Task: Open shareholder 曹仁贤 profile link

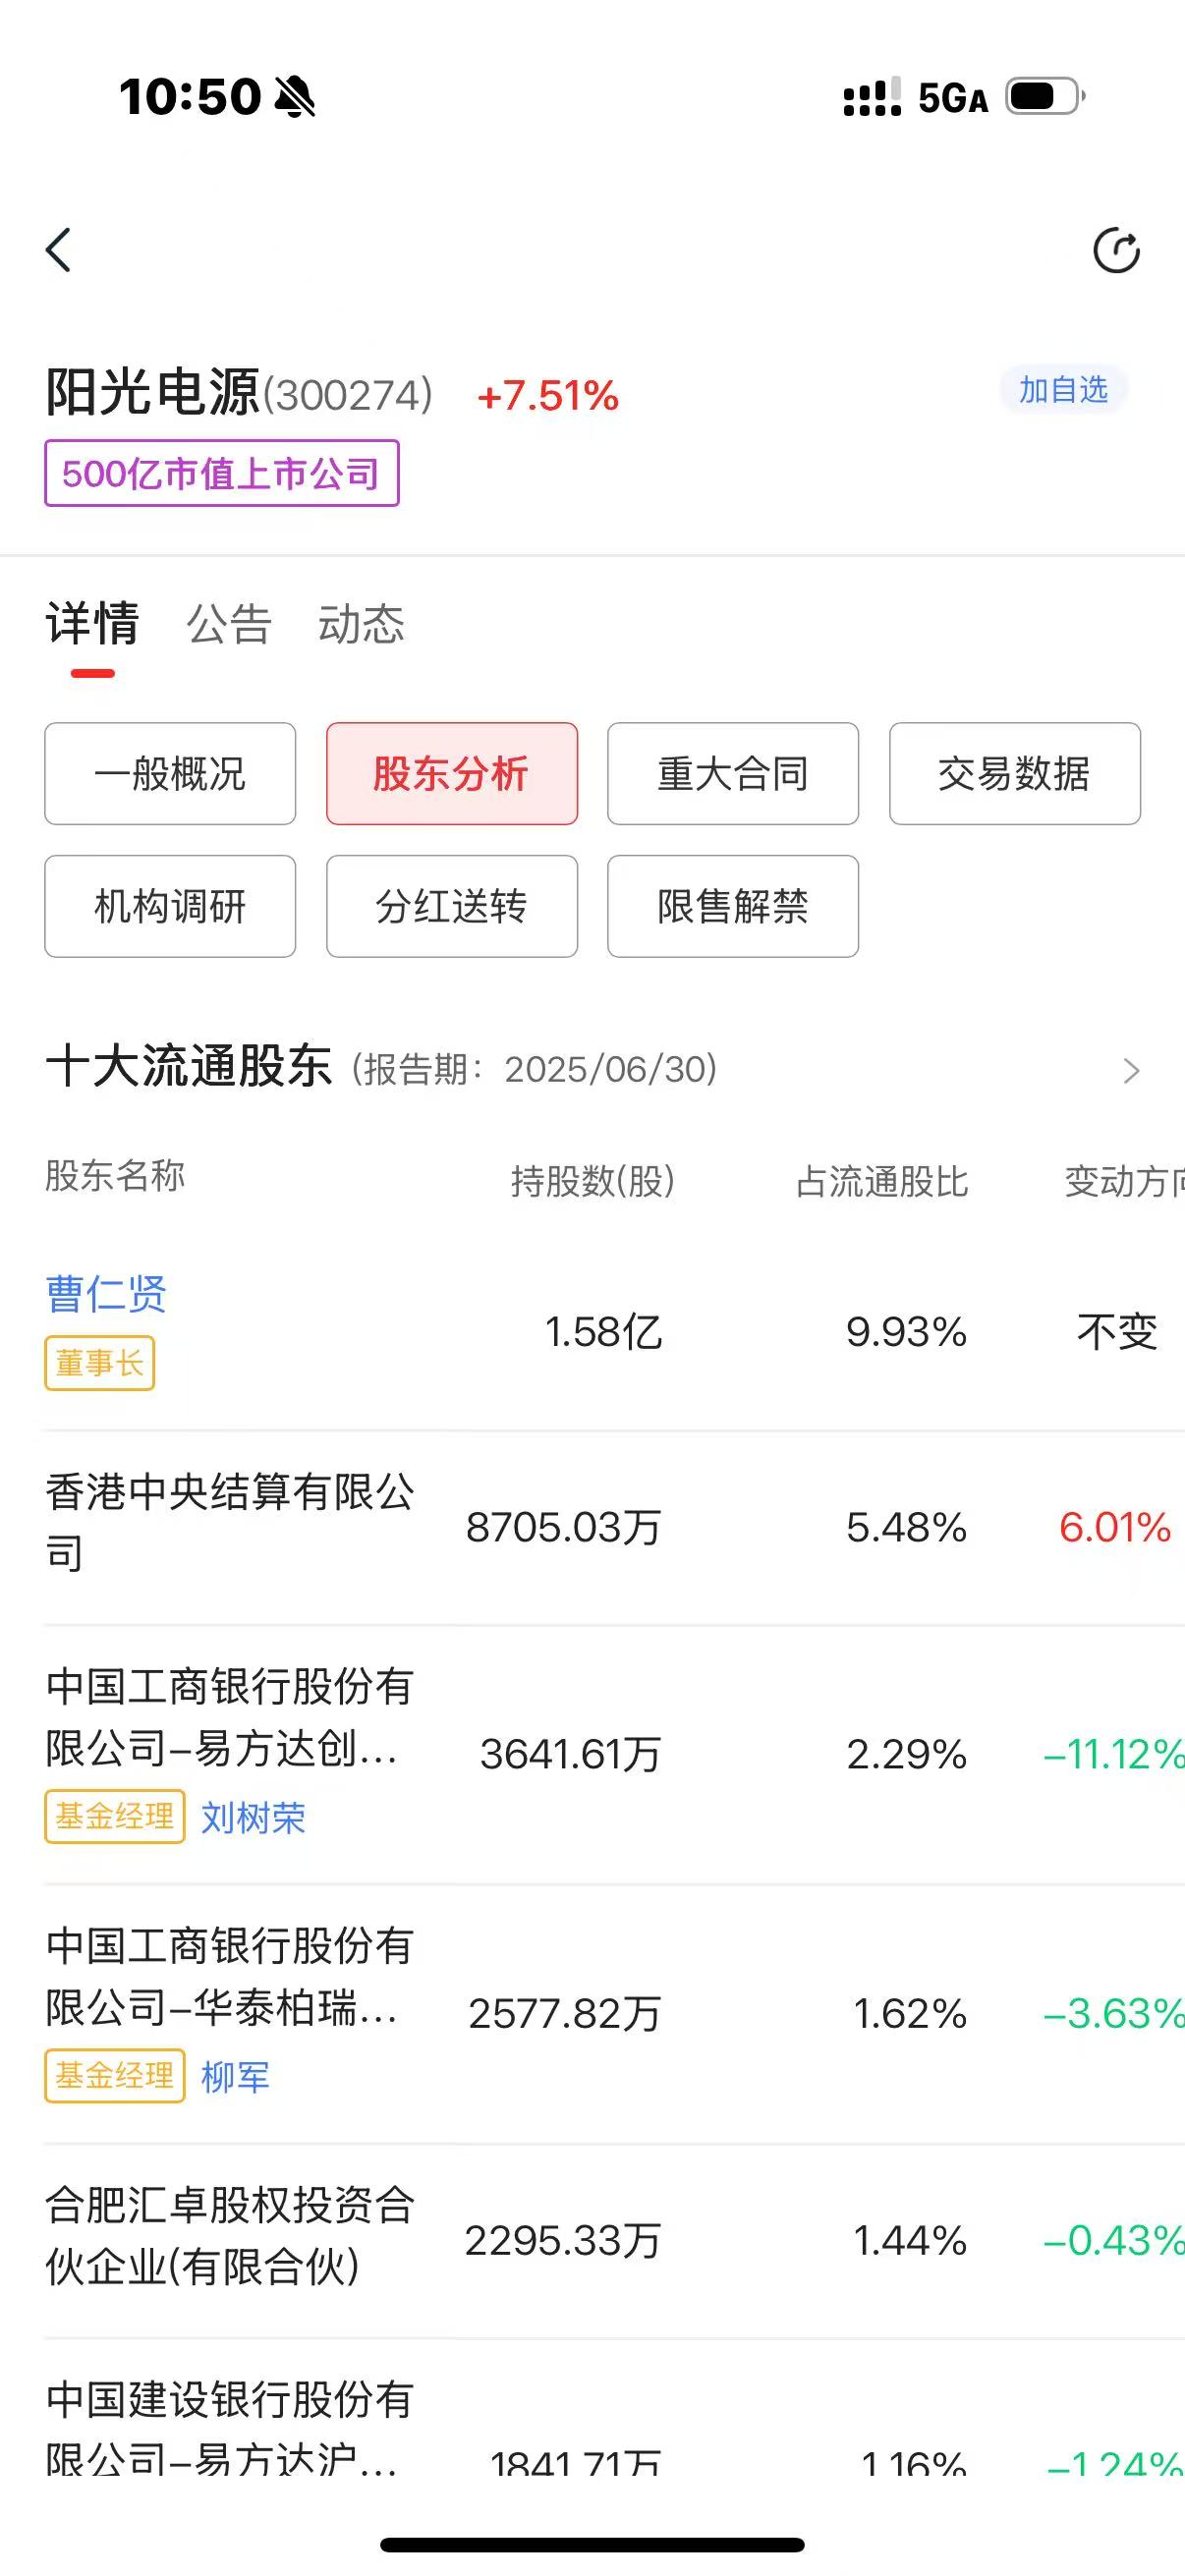Action: coord(106,1294)
